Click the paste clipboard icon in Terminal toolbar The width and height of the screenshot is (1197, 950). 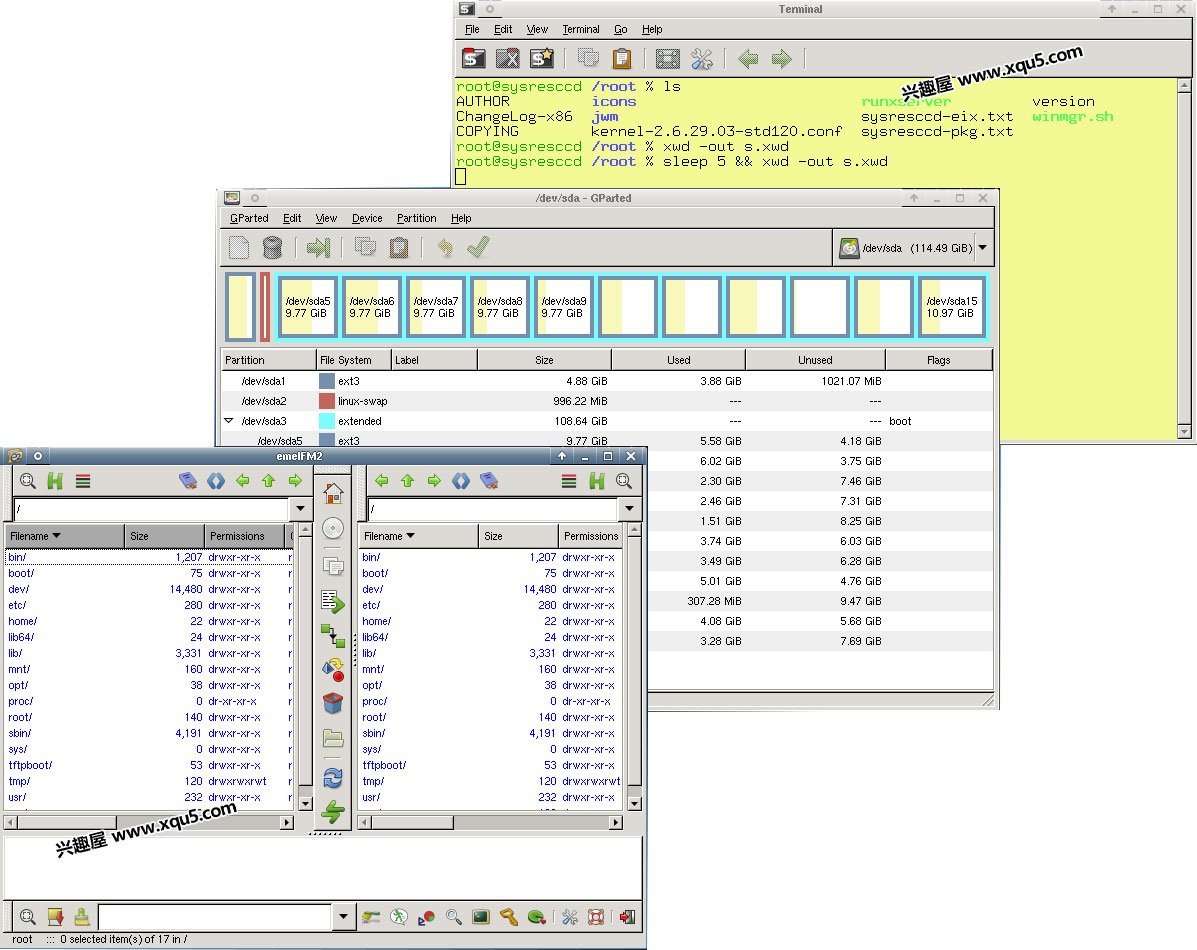click(622, 59)
